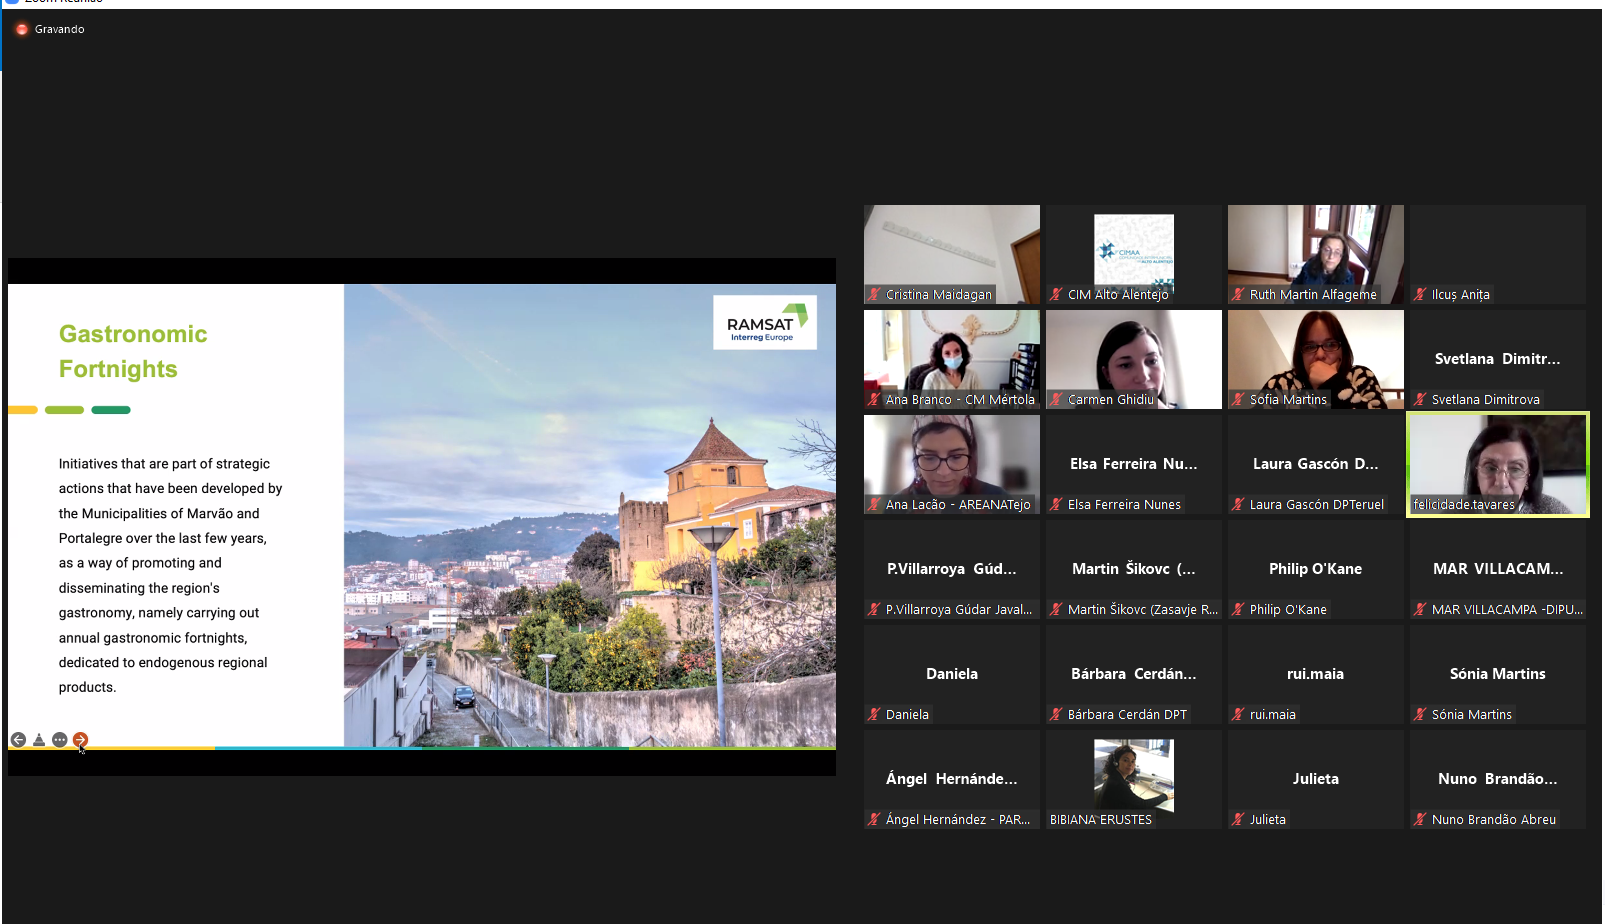
Task: Click Elsa Ferreira Nunes' muted mic icon
Action: point(1056,504)
